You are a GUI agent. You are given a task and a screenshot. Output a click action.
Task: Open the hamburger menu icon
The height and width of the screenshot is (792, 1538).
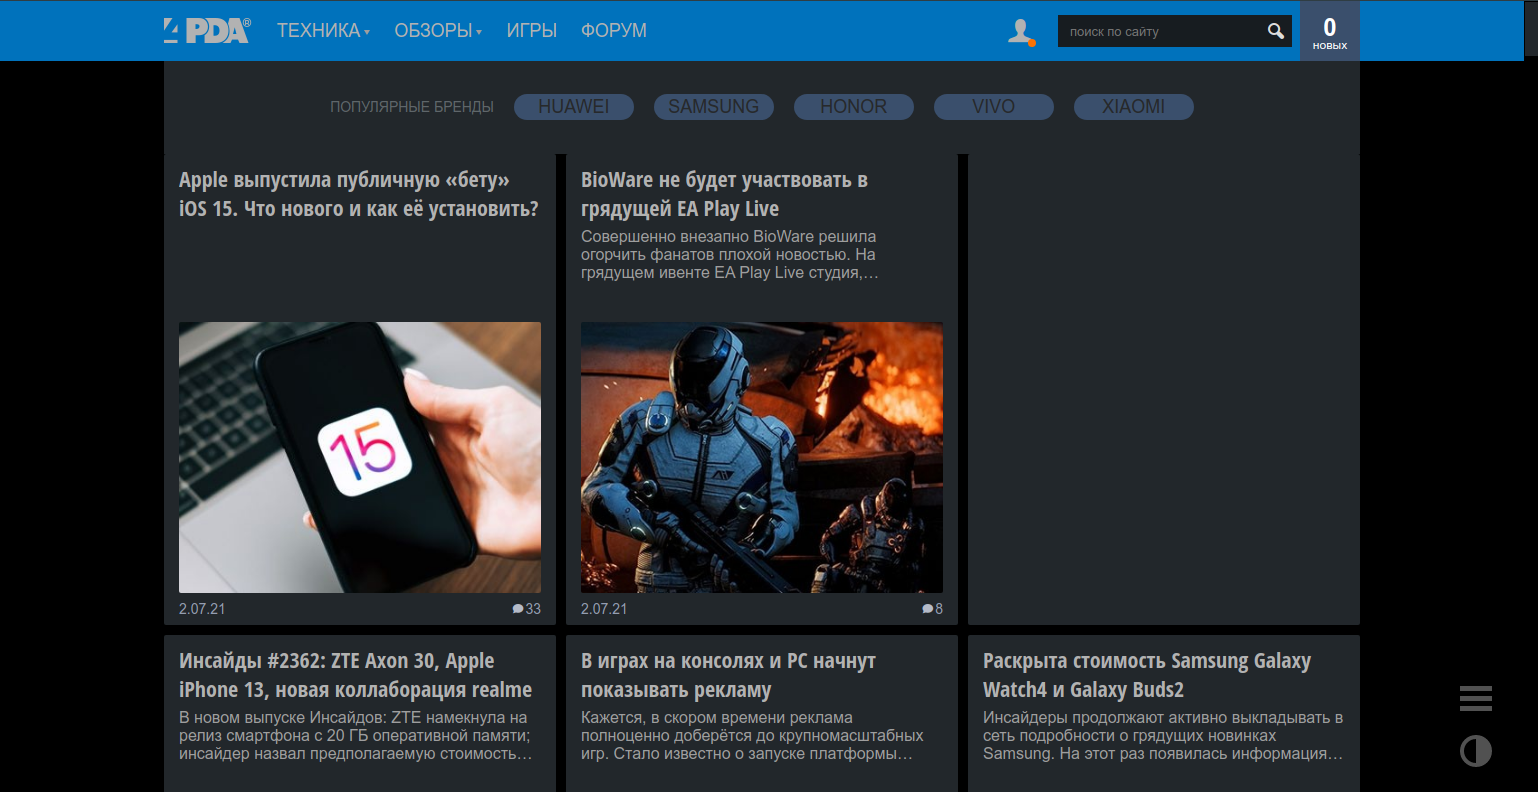pyautogui.click(x=1476, y=698)
